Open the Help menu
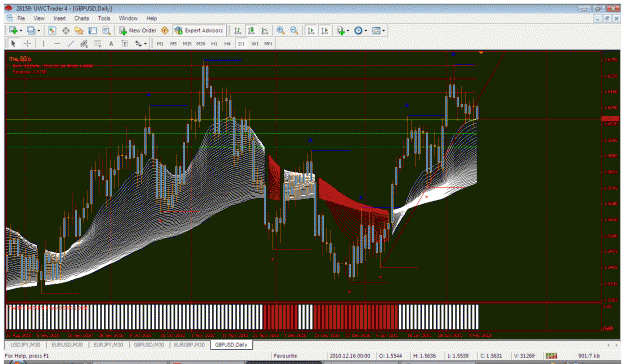Viewport: 625px width, 364px height. coord(151,18)
